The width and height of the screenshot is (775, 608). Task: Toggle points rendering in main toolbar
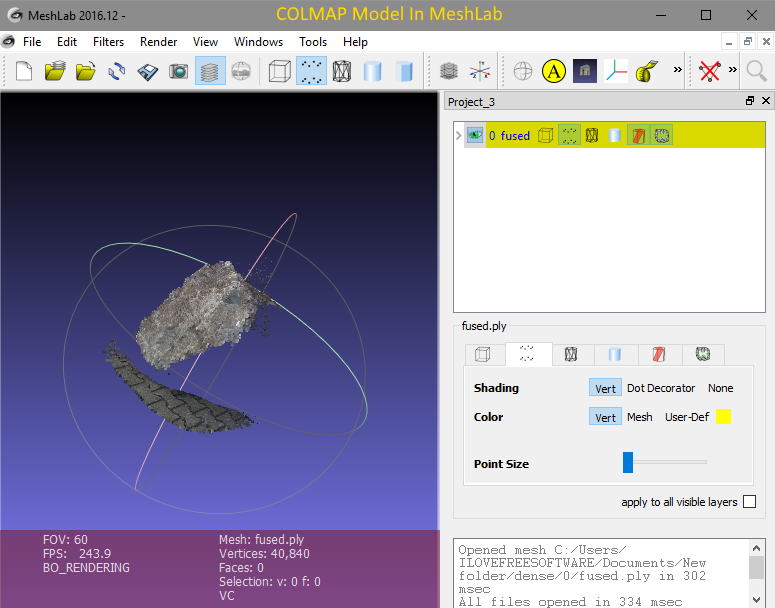coord(311,71)
